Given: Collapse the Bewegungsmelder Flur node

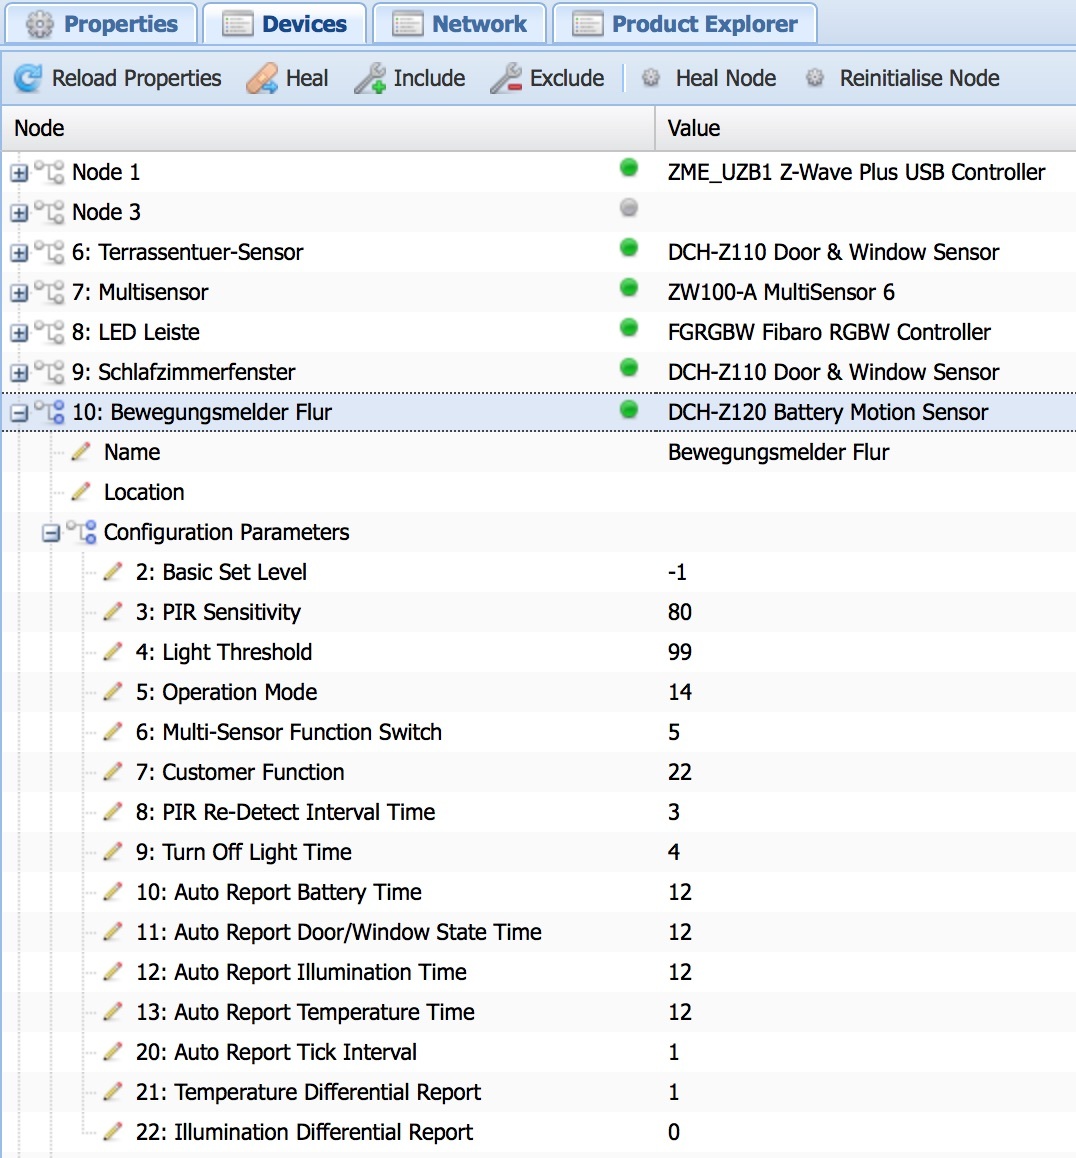Looking at the screenshot, I should 19,413.
